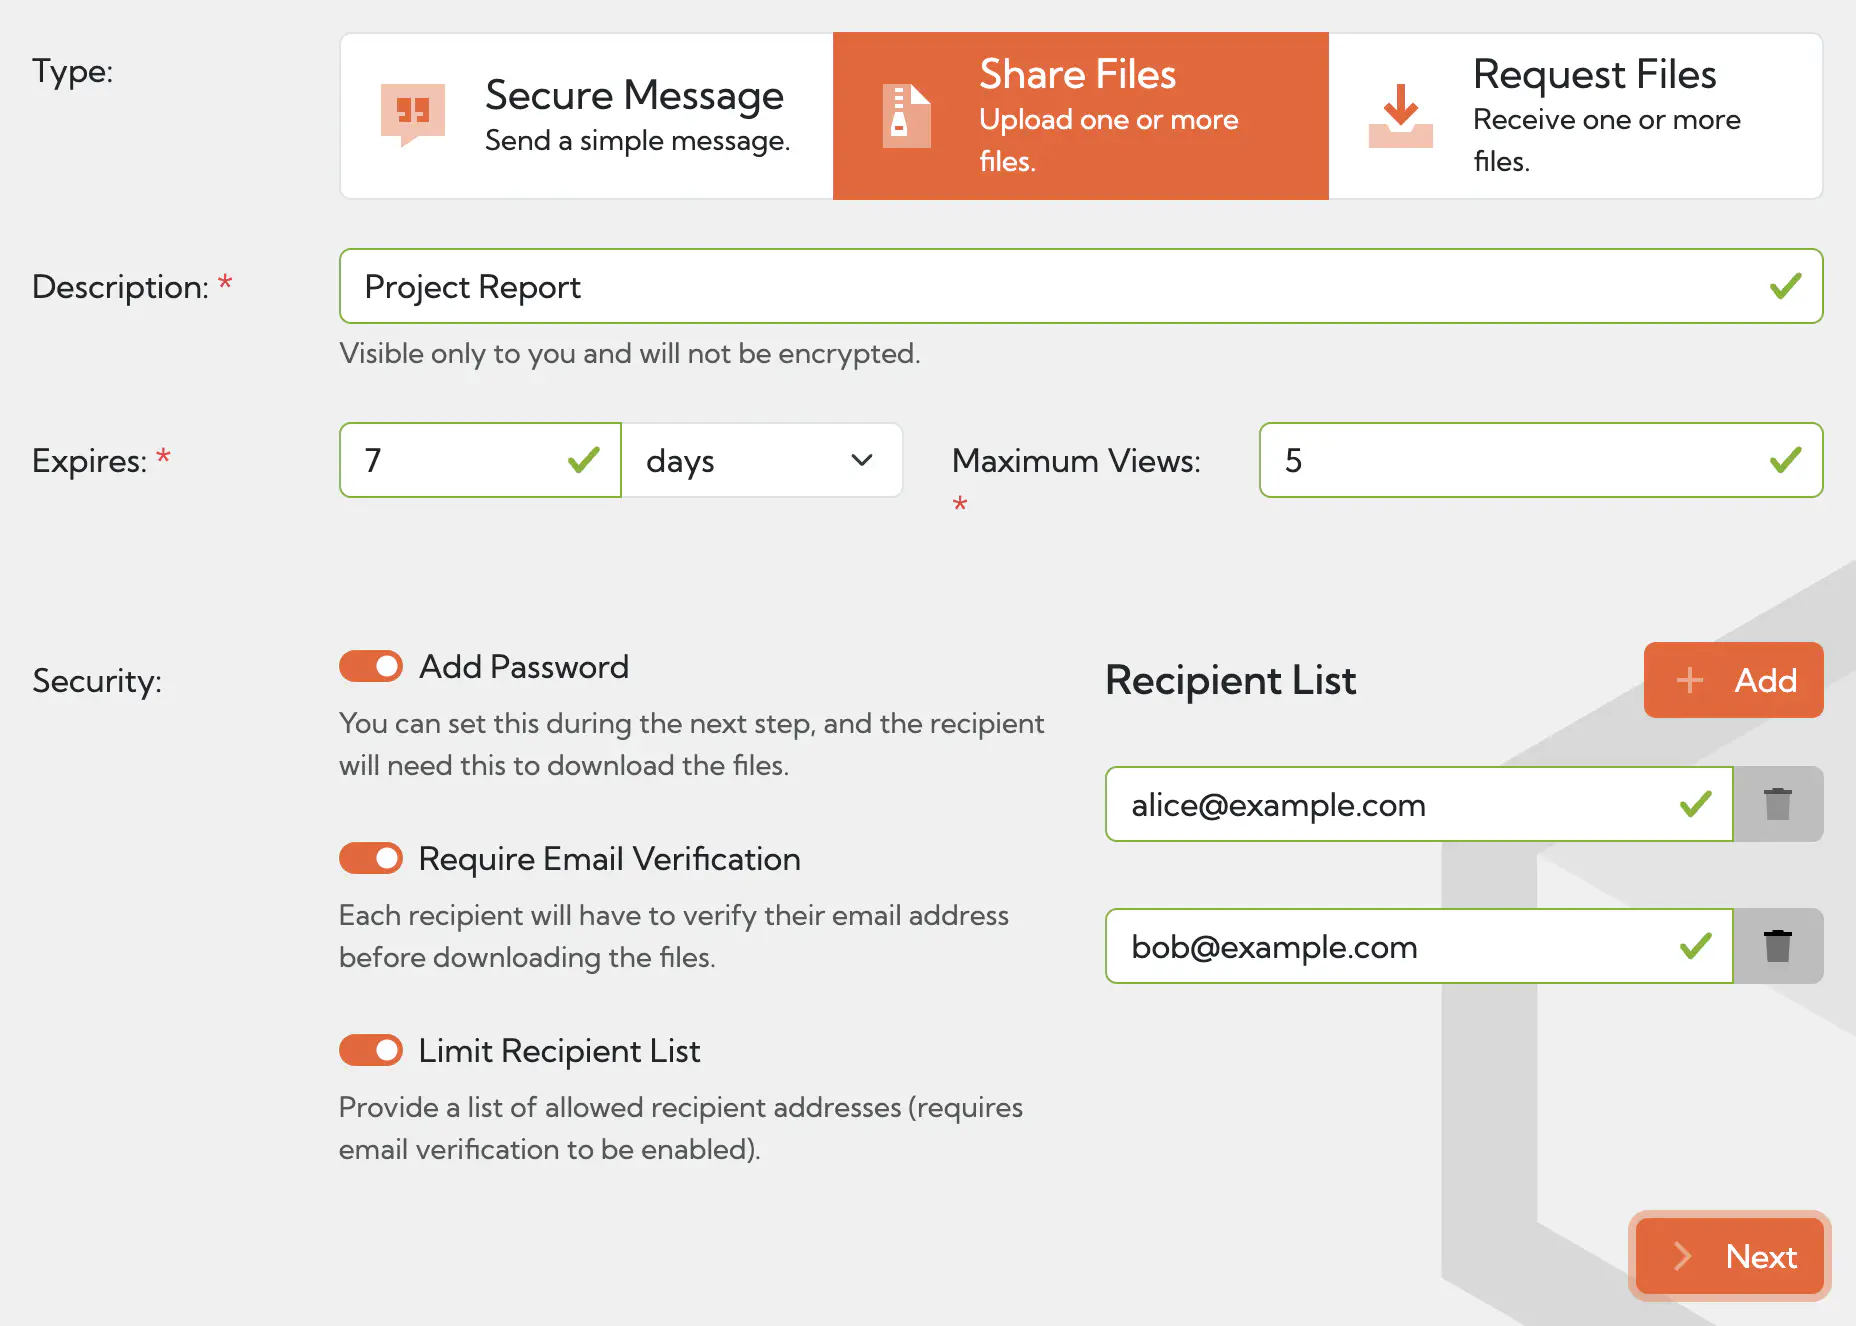Delete alice@example.com with its trash icon

pos(1777,804)
